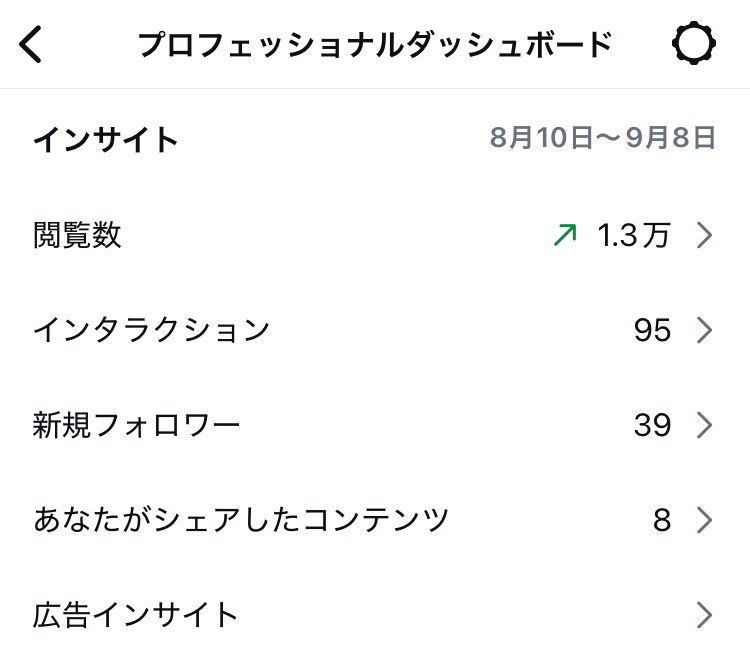Open the インタラクション row
750x660 pixels.
[152, 330]
